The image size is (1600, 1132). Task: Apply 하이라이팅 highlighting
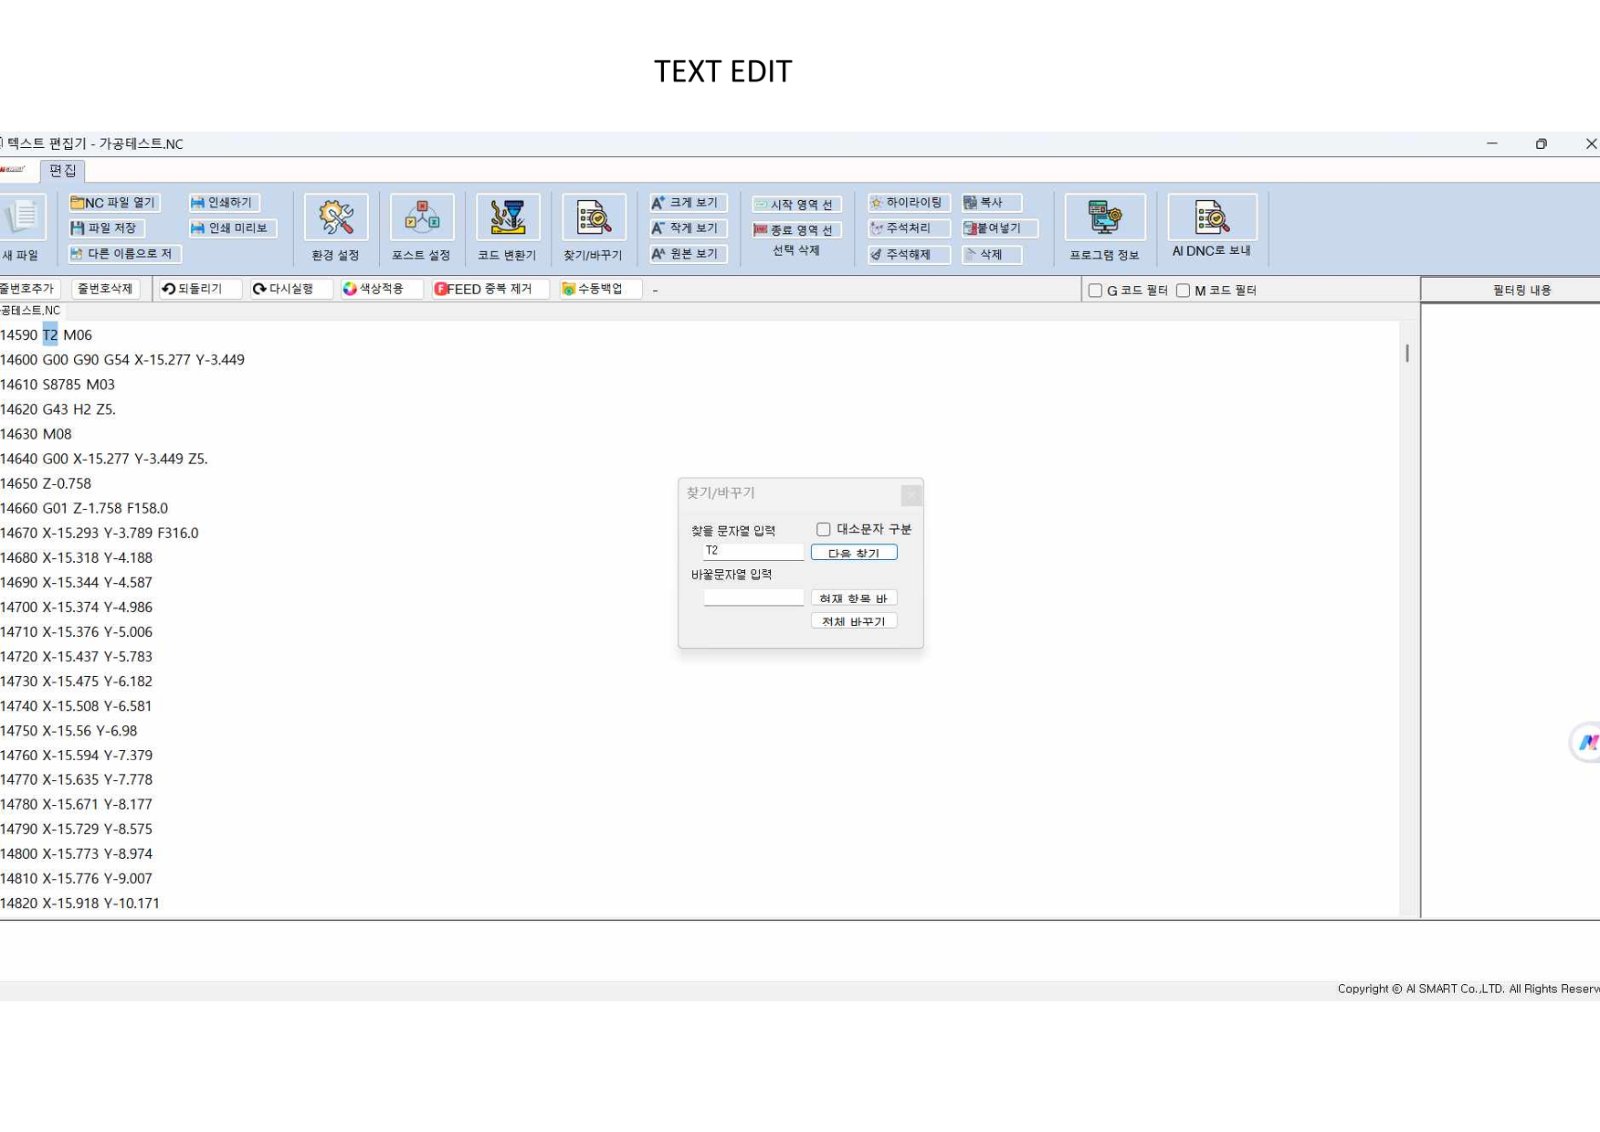(907, 202)
